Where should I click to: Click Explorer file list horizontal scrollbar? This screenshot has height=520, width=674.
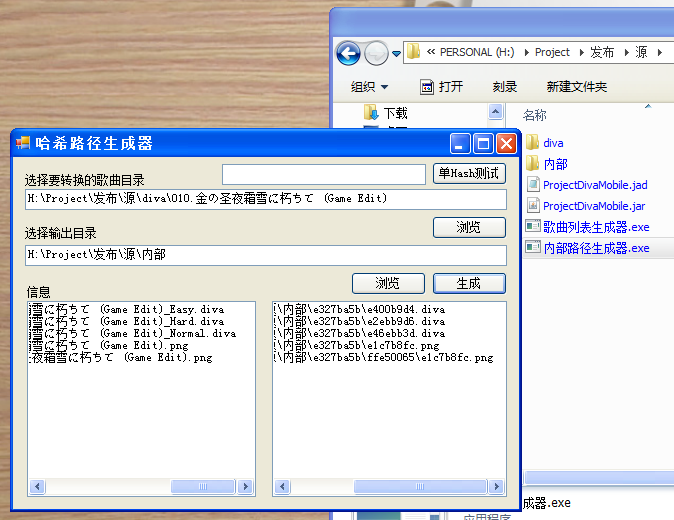tap(600, 477)
